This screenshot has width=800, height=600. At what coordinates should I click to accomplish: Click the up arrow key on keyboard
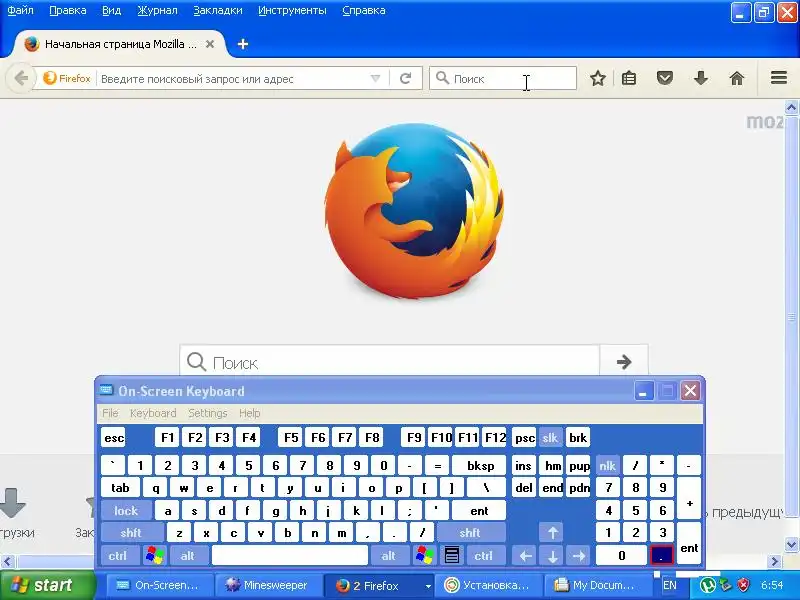553,533
